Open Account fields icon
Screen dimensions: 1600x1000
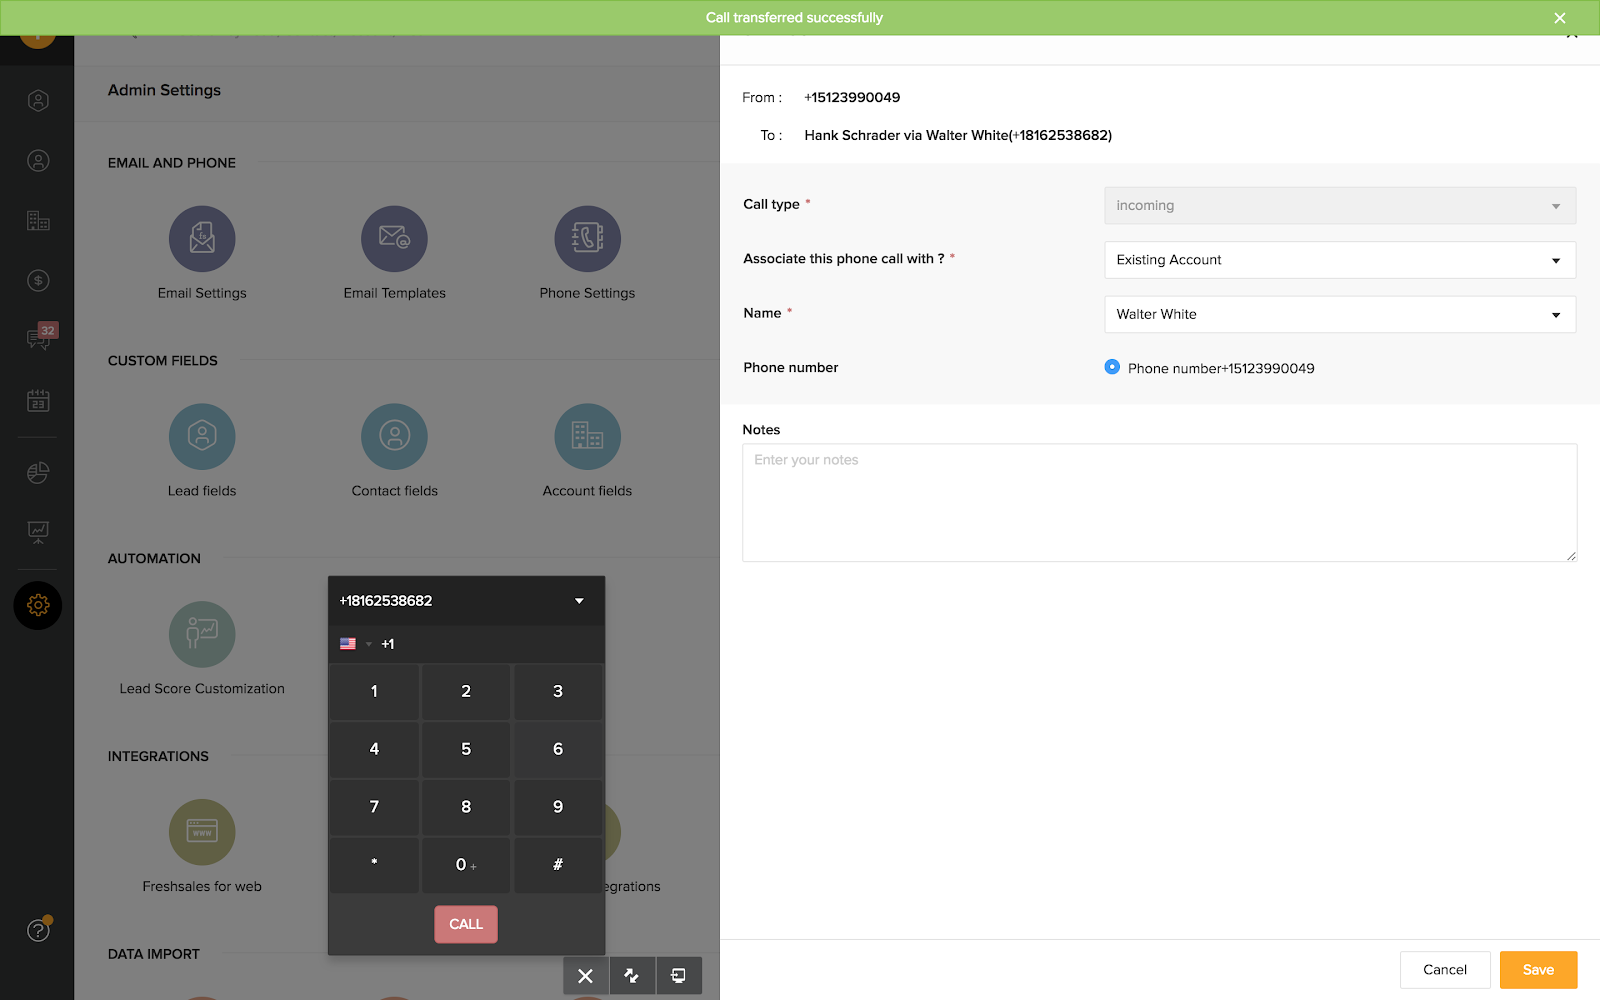(x=587, y=437)
